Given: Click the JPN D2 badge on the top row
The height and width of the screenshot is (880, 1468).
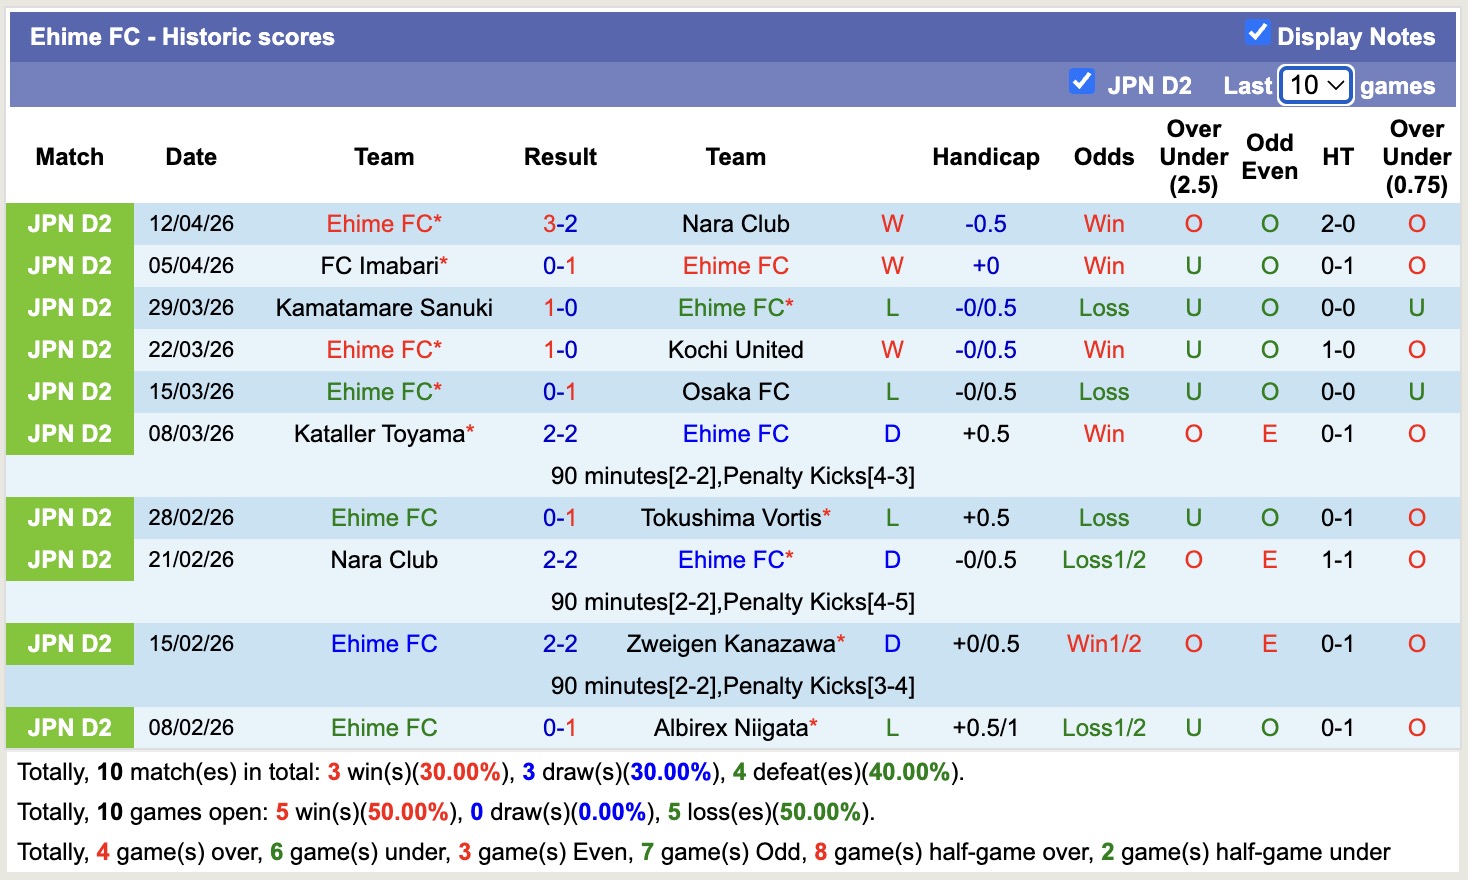Looking at the screenshot, I should pos(69,223).
